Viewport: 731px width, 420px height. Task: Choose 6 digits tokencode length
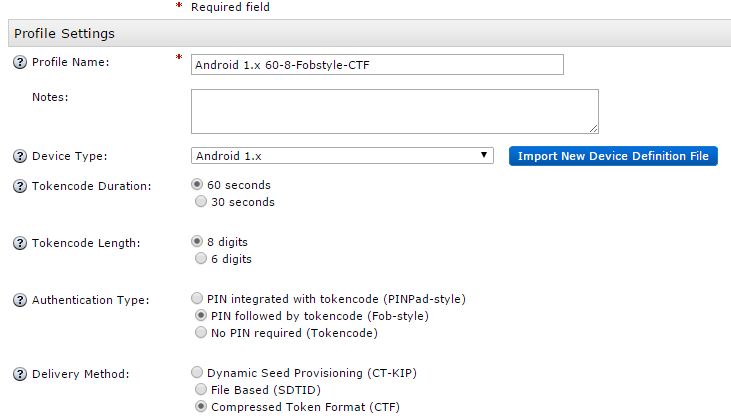tap(198, 259)
